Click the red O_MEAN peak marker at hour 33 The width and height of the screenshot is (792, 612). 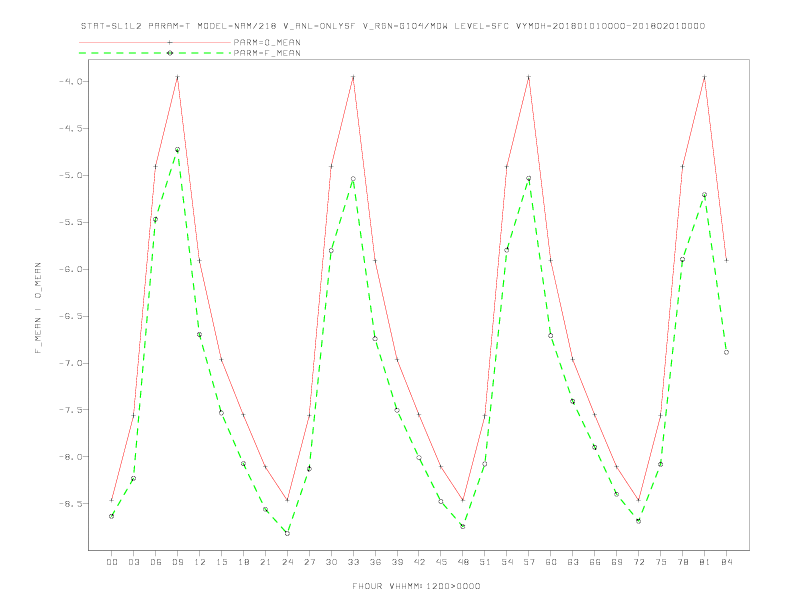point(353,77)
